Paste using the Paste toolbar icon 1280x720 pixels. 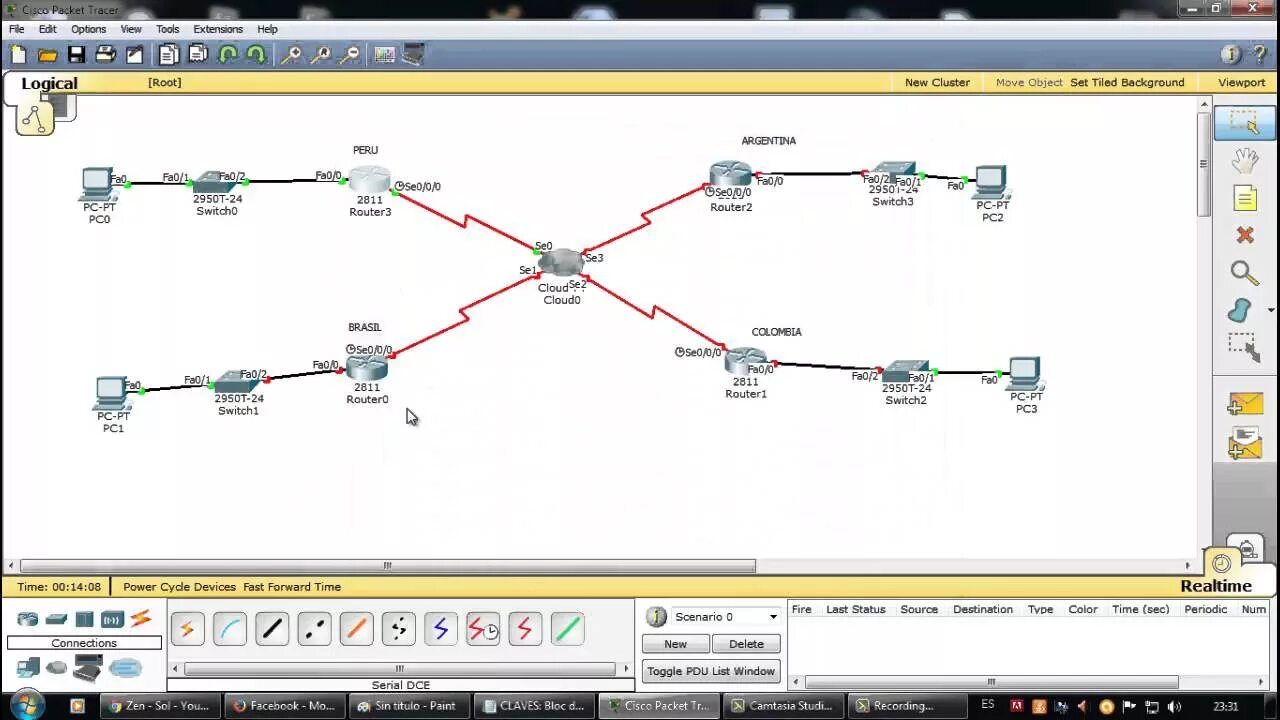198,55
